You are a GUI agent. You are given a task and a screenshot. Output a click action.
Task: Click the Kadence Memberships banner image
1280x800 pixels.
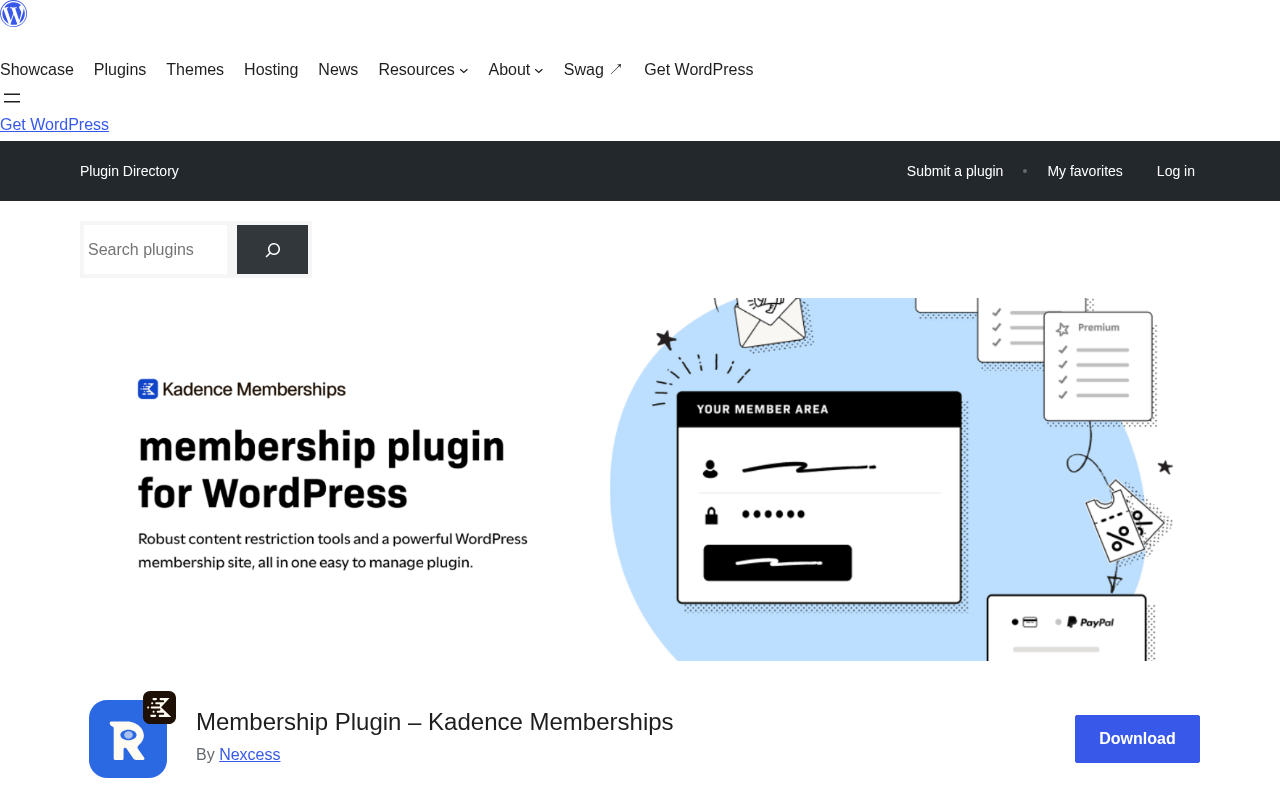(x=640, y=479)
